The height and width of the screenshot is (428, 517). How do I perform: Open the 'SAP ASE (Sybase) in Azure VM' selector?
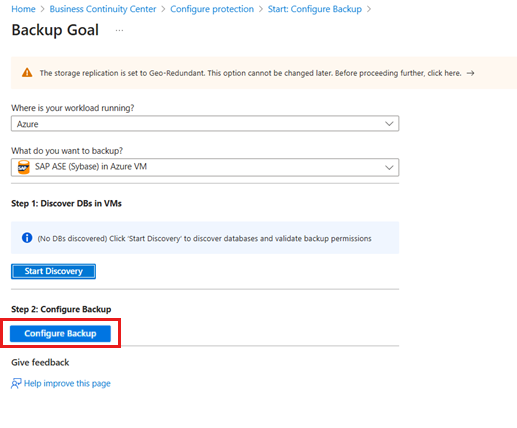pyautogui.click(x=205, y=167)
